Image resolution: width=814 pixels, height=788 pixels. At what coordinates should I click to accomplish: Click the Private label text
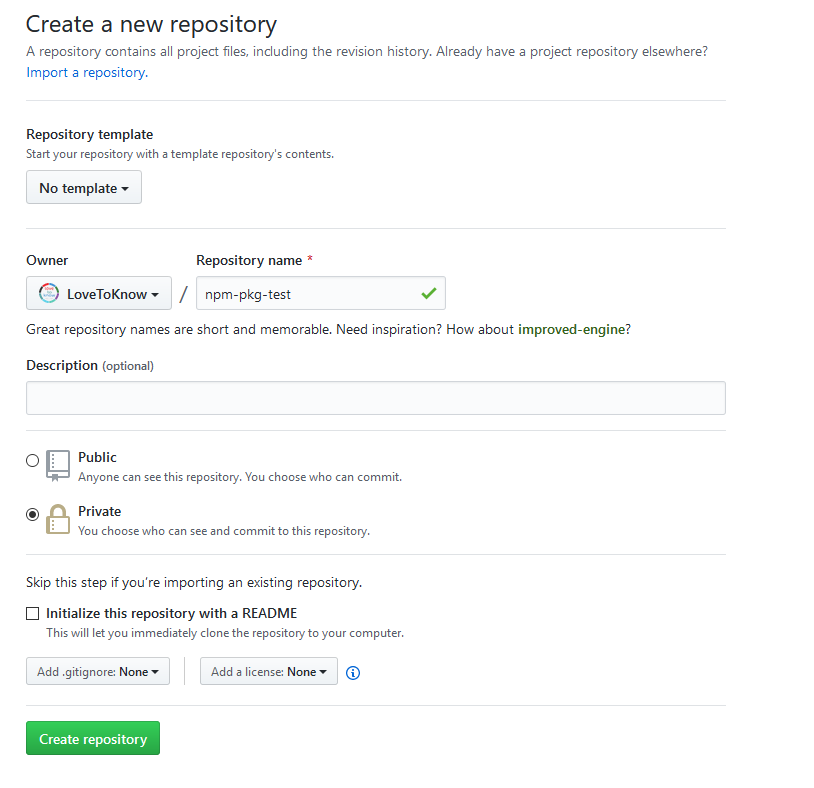coord(100,511)
